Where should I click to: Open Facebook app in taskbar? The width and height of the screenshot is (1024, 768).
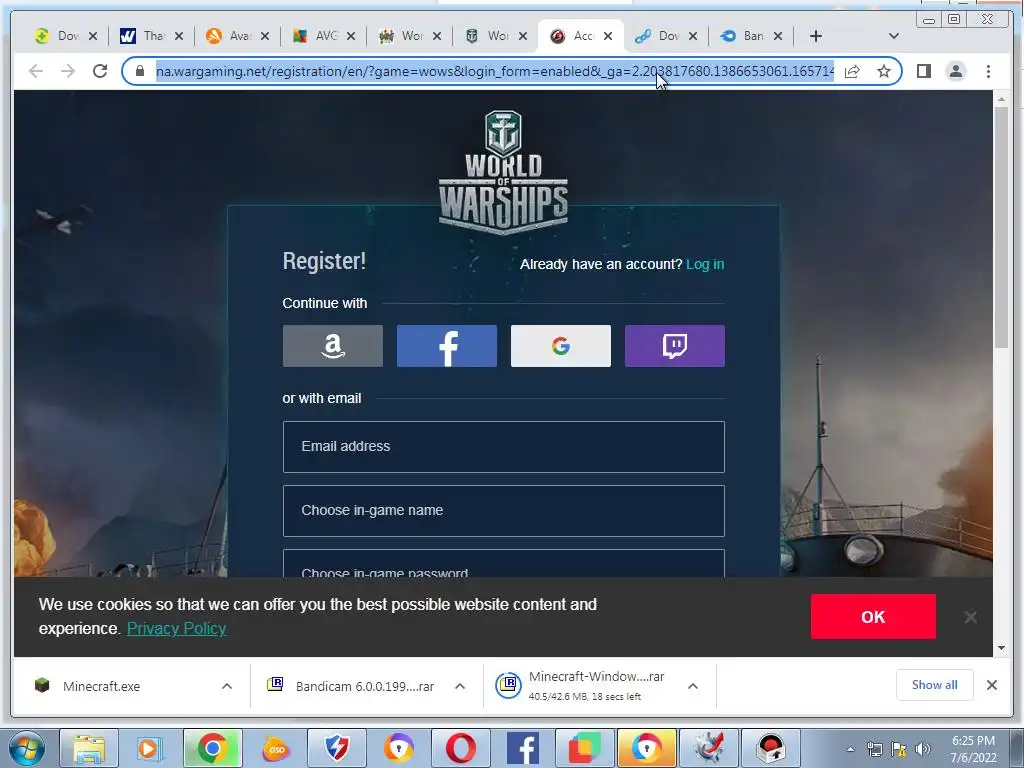point(522,748)
